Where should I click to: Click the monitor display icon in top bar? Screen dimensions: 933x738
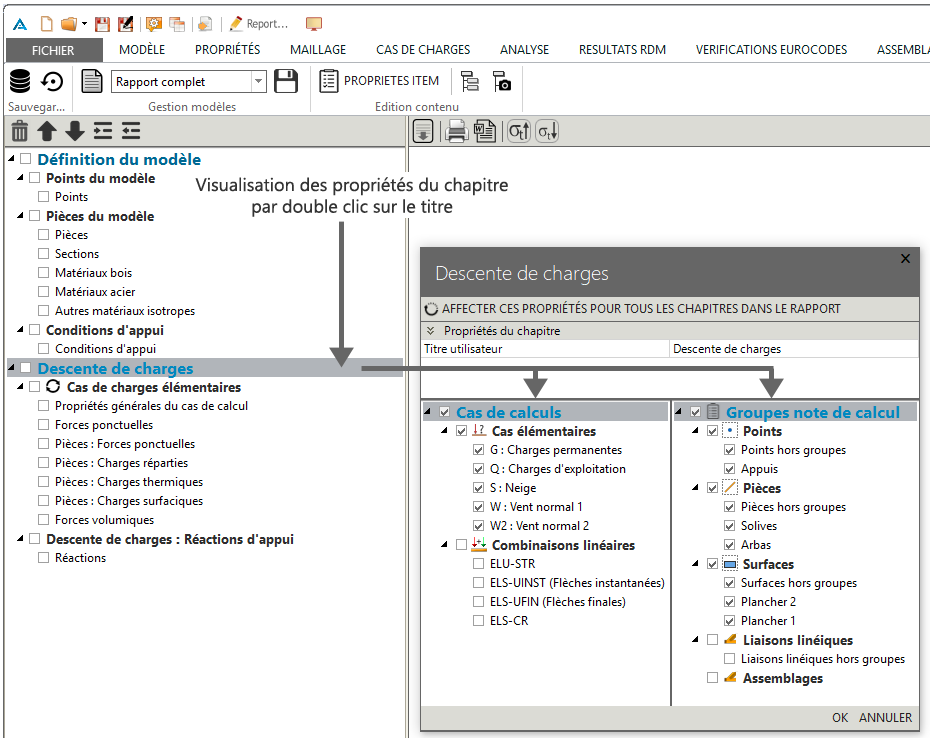pyautogui.click(x=314, y=24)
